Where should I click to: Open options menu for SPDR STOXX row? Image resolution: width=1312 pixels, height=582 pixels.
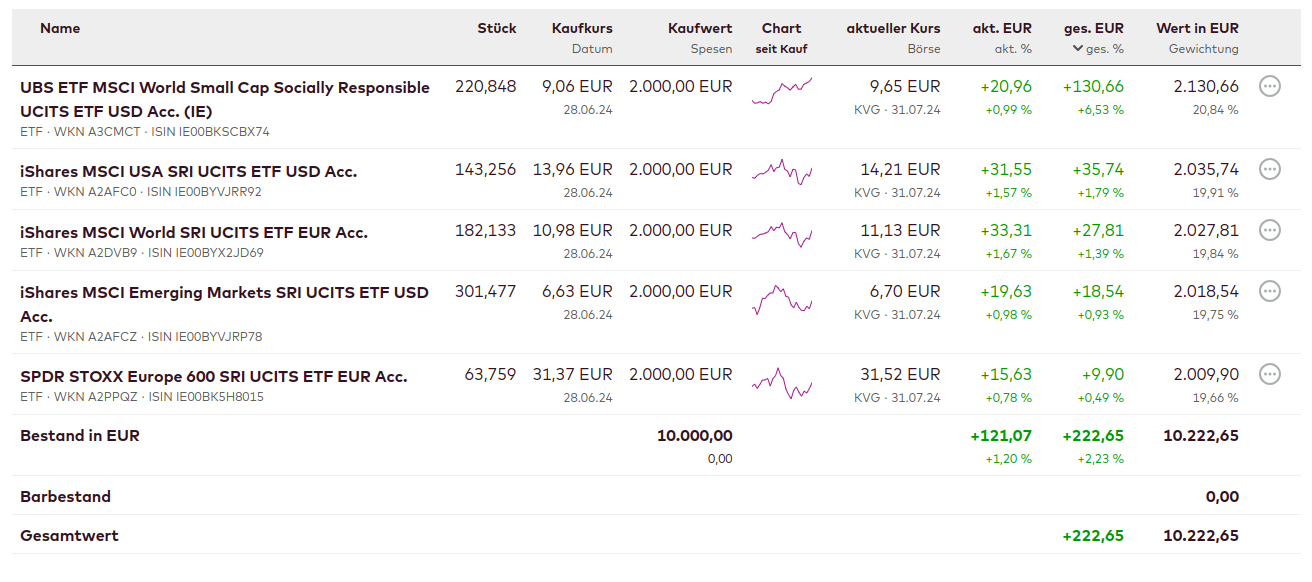(x=1269, y=374)
